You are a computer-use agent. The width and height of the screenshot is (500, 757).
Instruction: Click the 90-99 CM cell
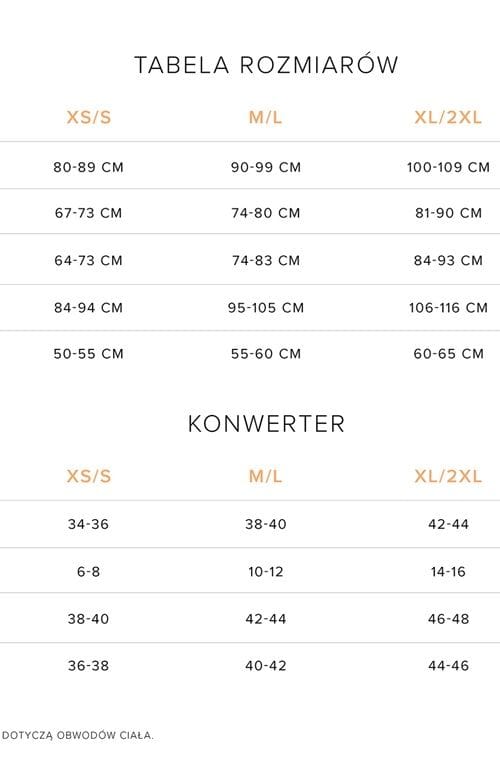pyautogui.click(x=266, y=167)
